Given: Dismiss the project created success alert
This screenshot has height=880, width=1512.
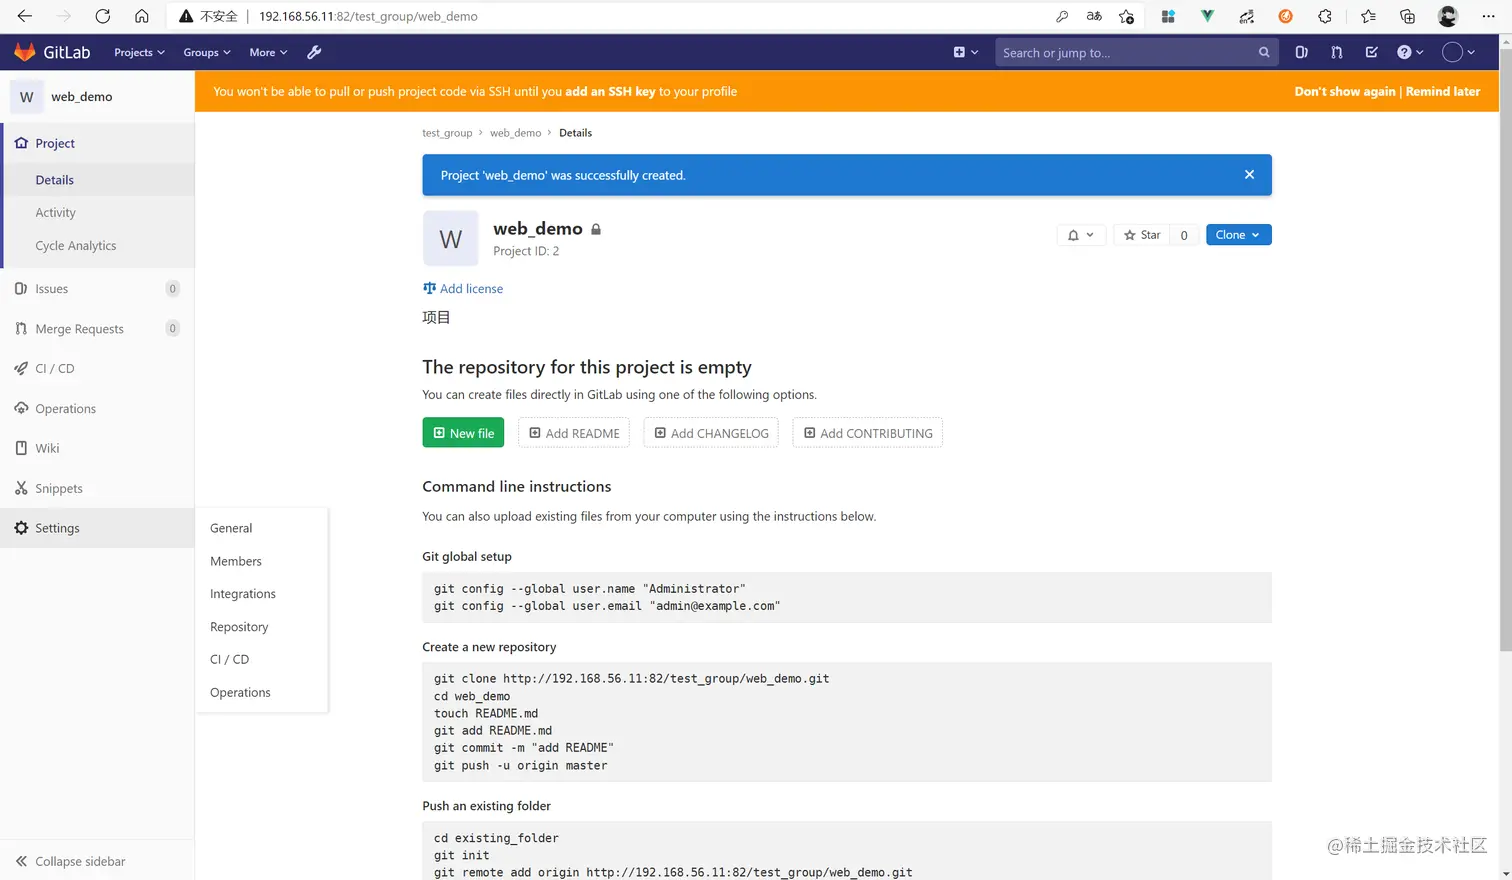Looking at the screenshot, I should tap(1249, 174).
